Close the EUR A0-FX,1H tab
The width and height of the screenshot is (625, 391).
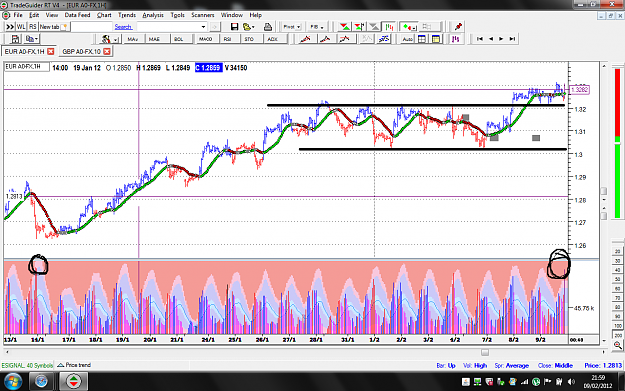click(x=51, y=51)
